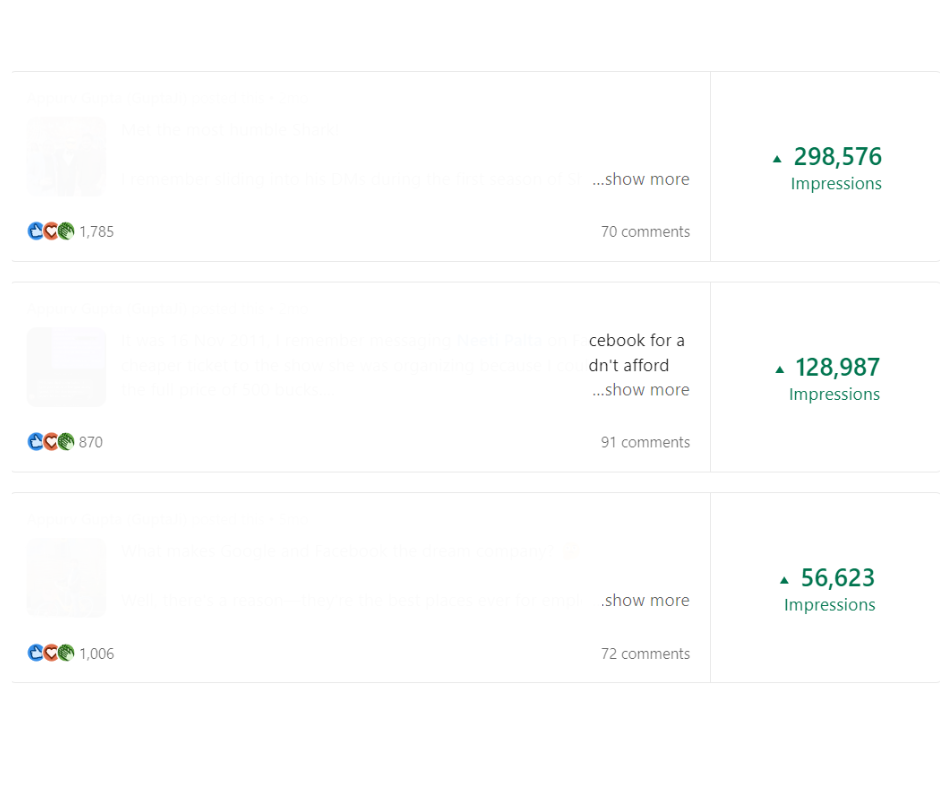
Task: Click the like reaction icon on the 870 post
Action: [x=35, y=442]
